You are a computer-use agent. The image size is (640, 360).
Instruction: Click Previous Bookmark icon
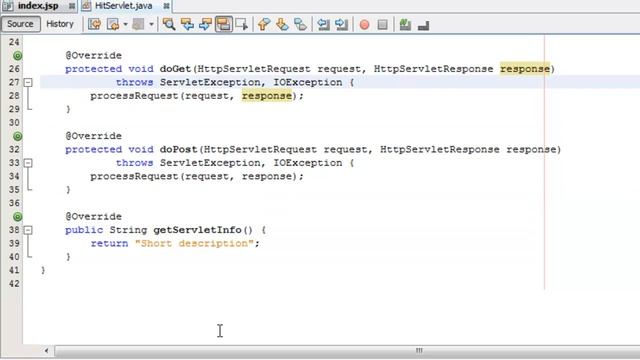pos(264,24)
